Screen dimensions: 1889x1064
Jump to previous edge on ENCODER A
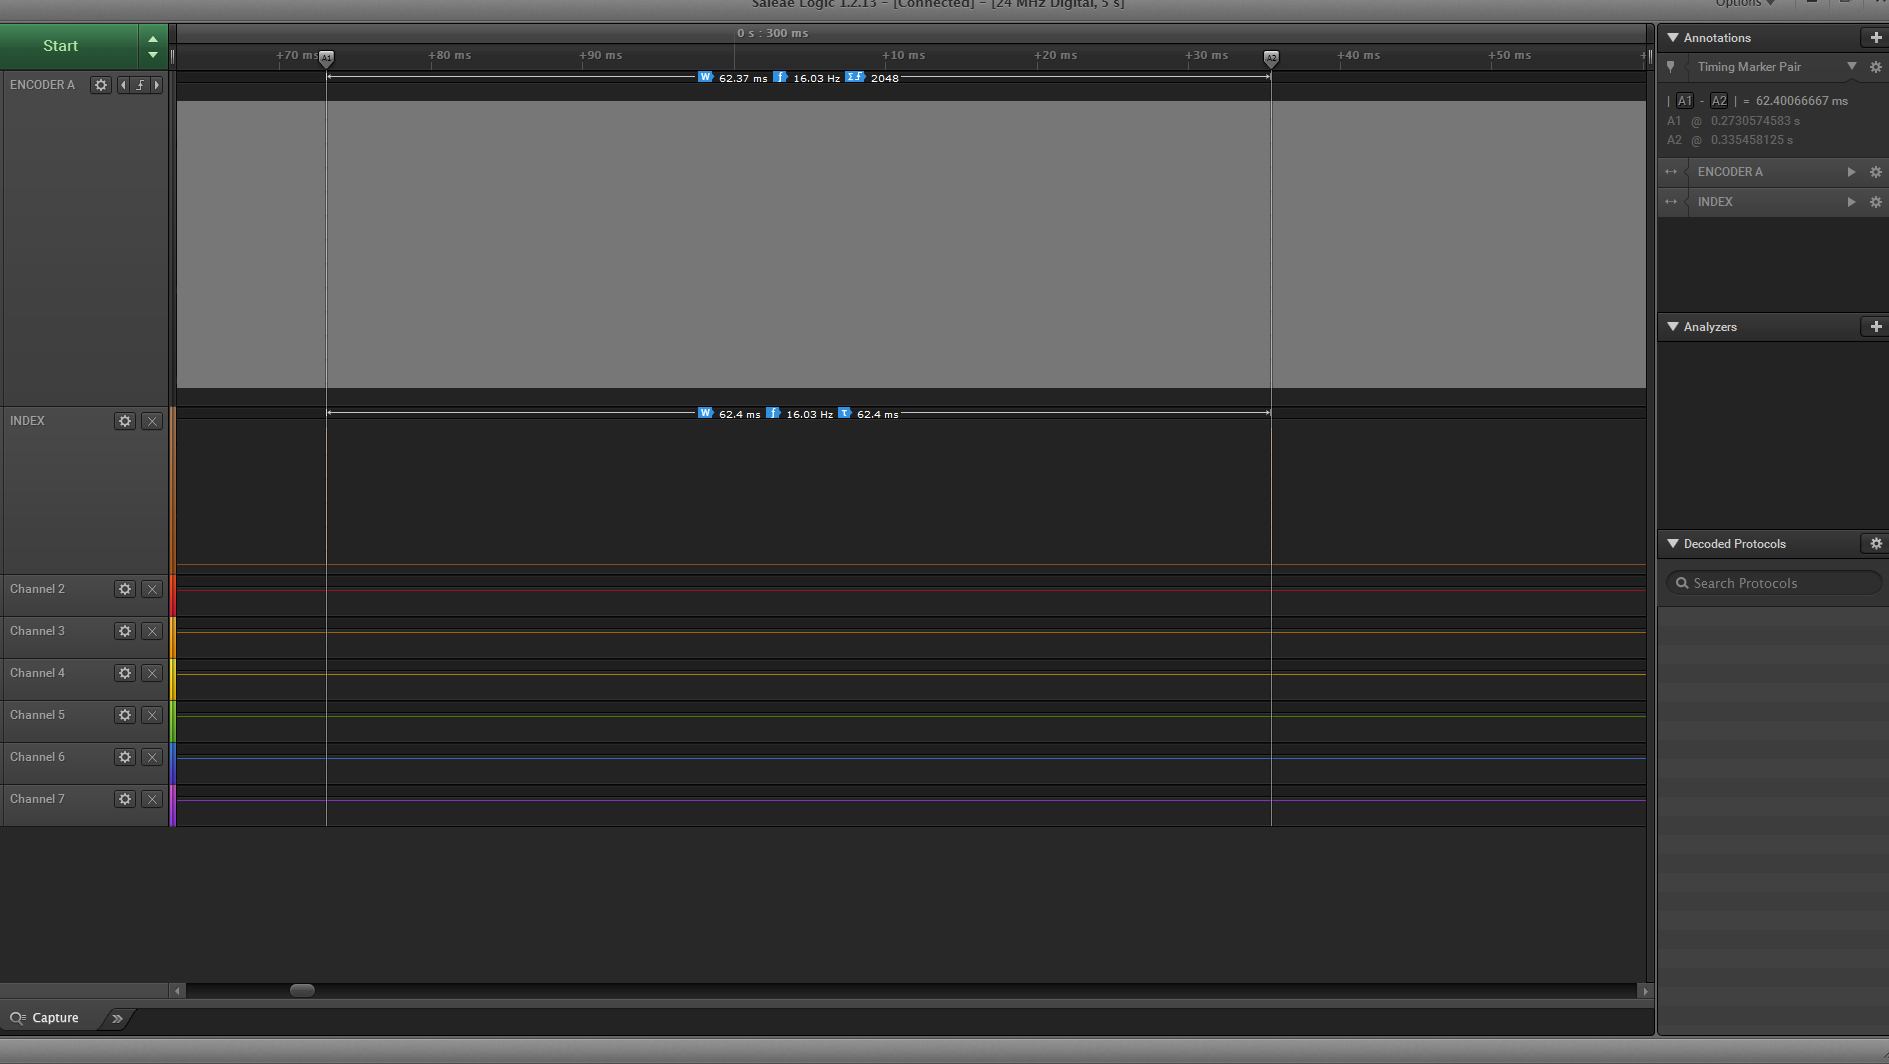pos(123,85)
